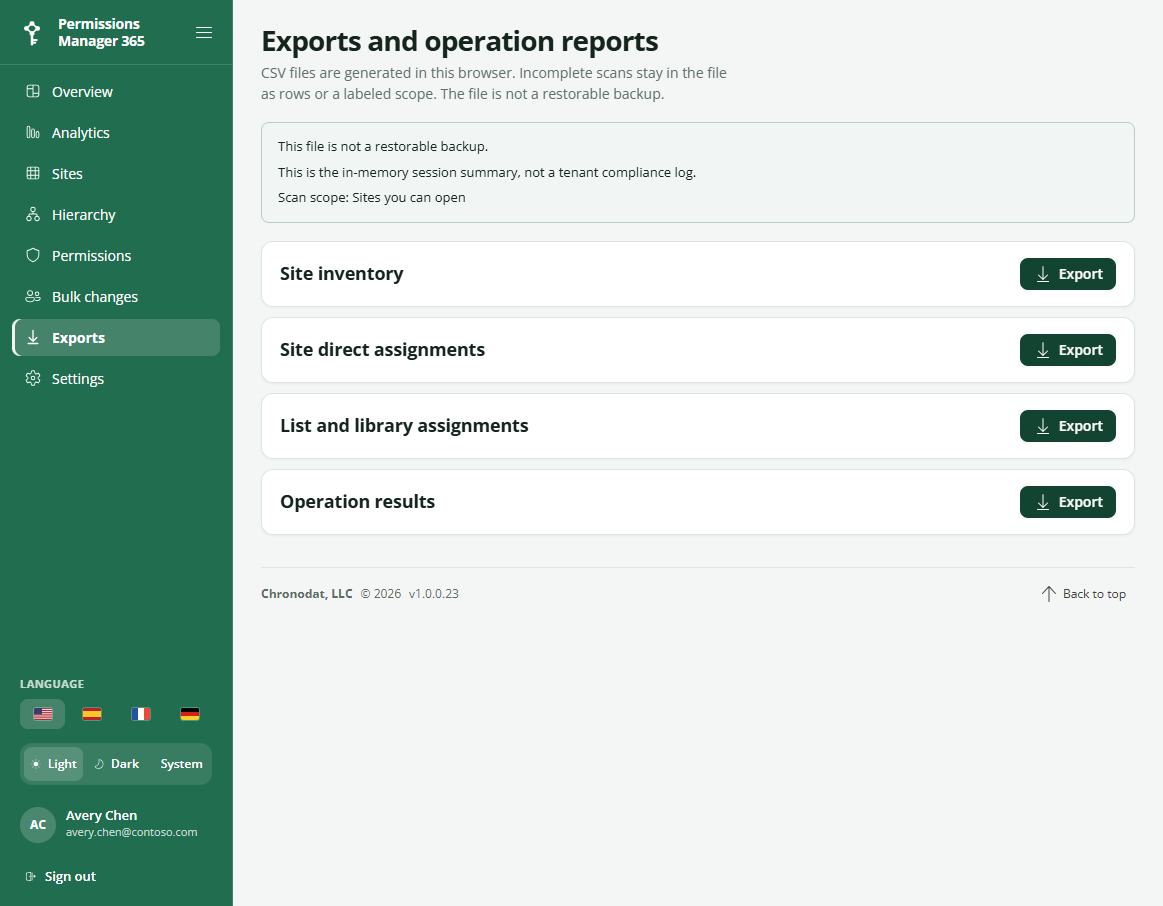The image size is (1163, 906).
Task: Collapse sidebar with hamburger menu icon
Action: 204,33
